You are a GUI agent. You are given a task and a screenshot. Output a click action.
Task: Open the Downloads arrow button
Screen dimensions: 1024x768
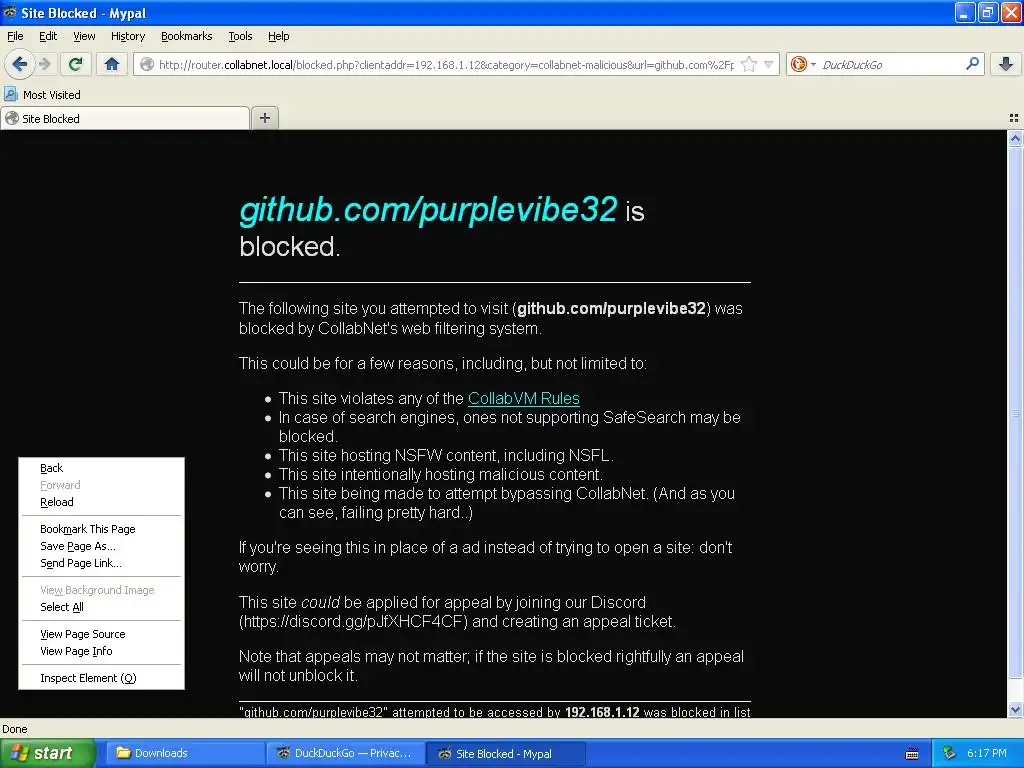[1006, 64]
